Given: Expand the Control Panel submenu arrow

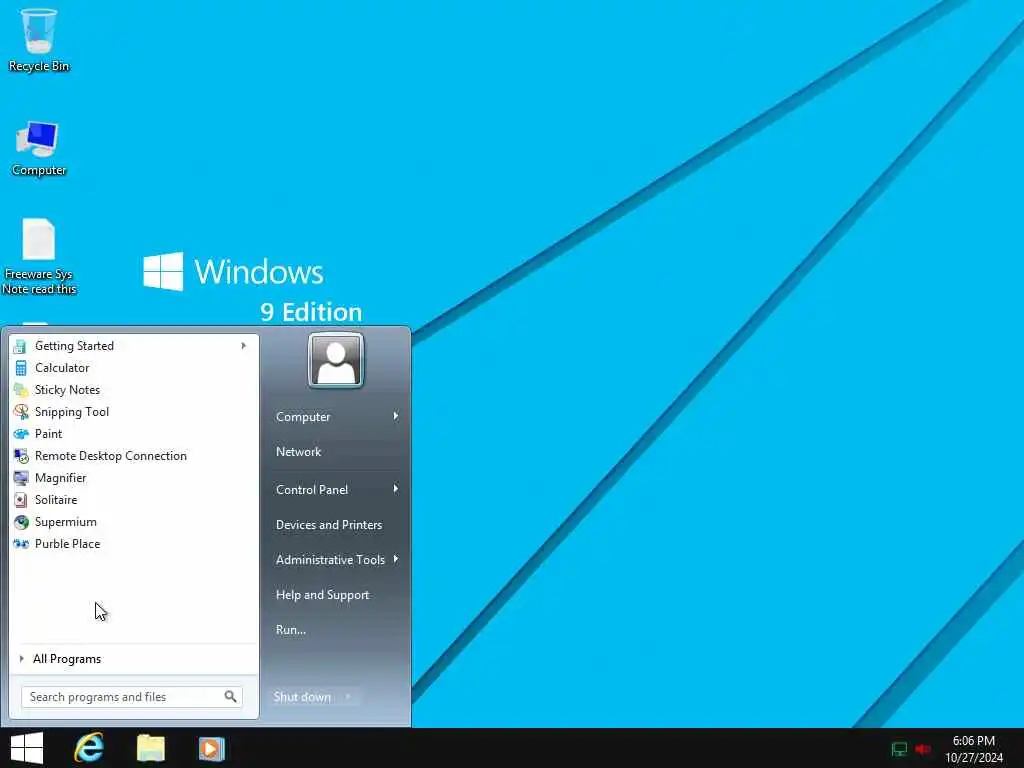Looking at the screenshot, I should pyautogui.click(x=396, y=489).
